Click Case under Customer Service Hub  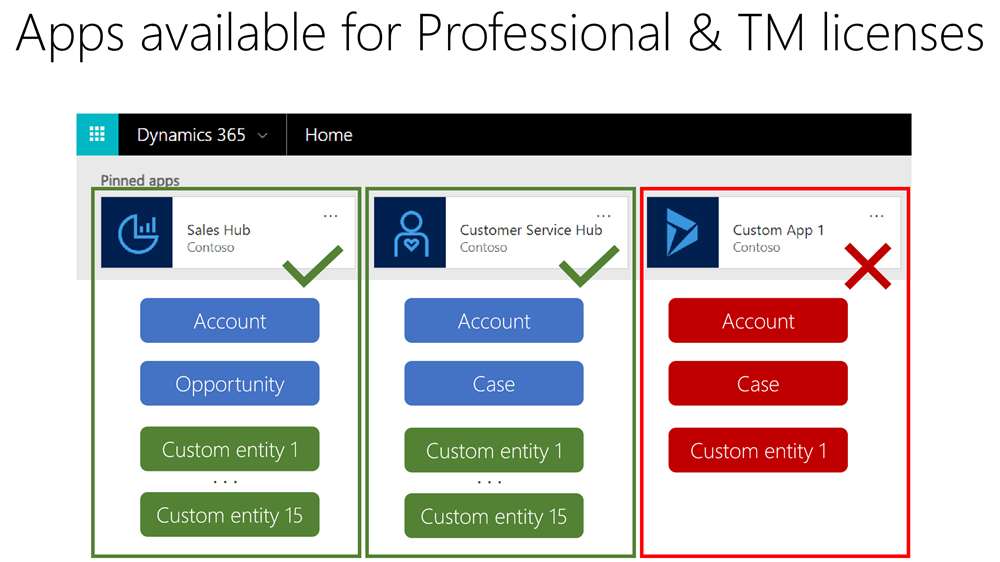pos(494,383)
